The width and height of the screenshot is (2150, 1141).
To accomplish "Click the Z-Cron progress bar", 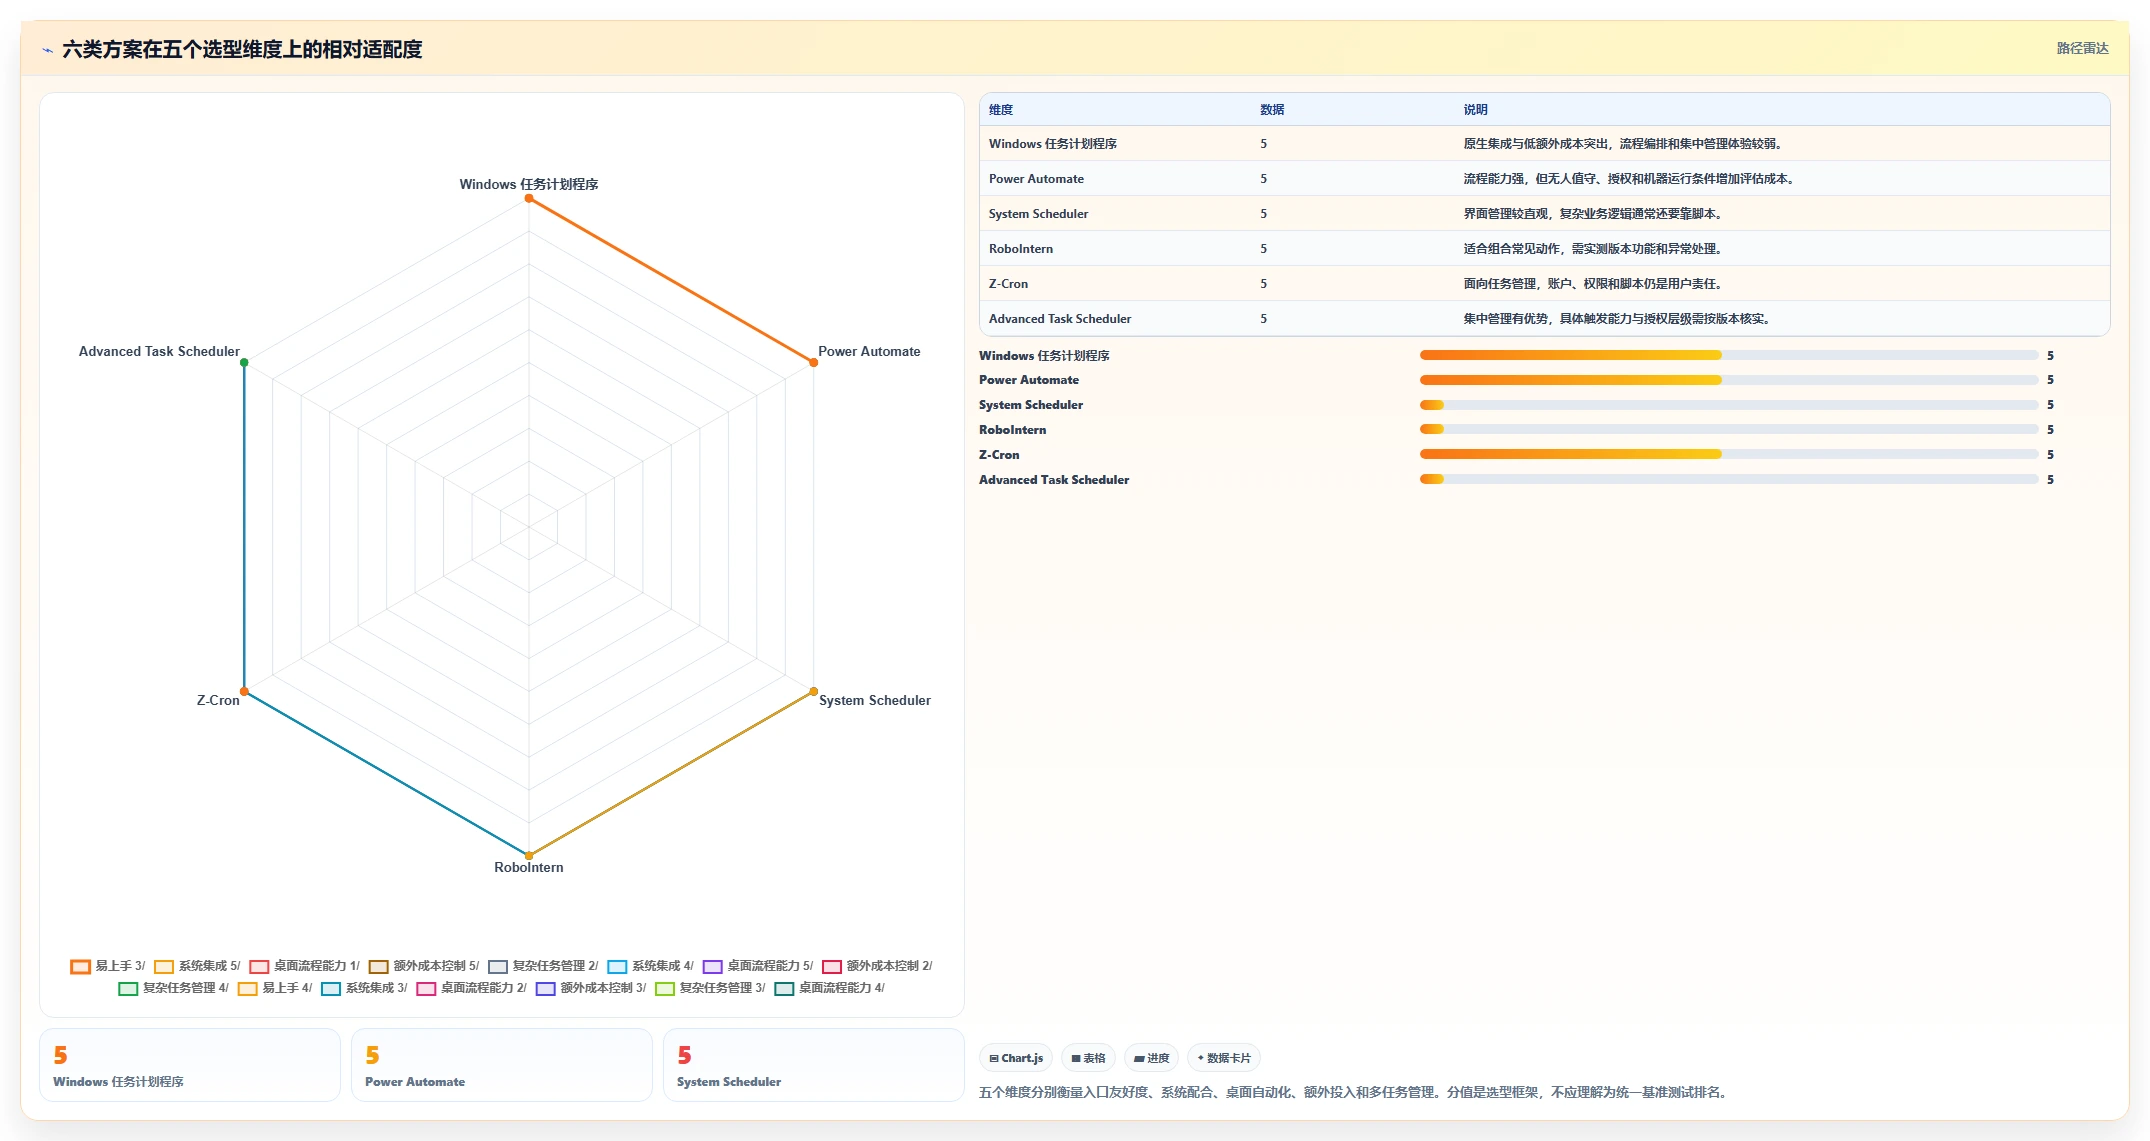I will (x=1729, y=454).
